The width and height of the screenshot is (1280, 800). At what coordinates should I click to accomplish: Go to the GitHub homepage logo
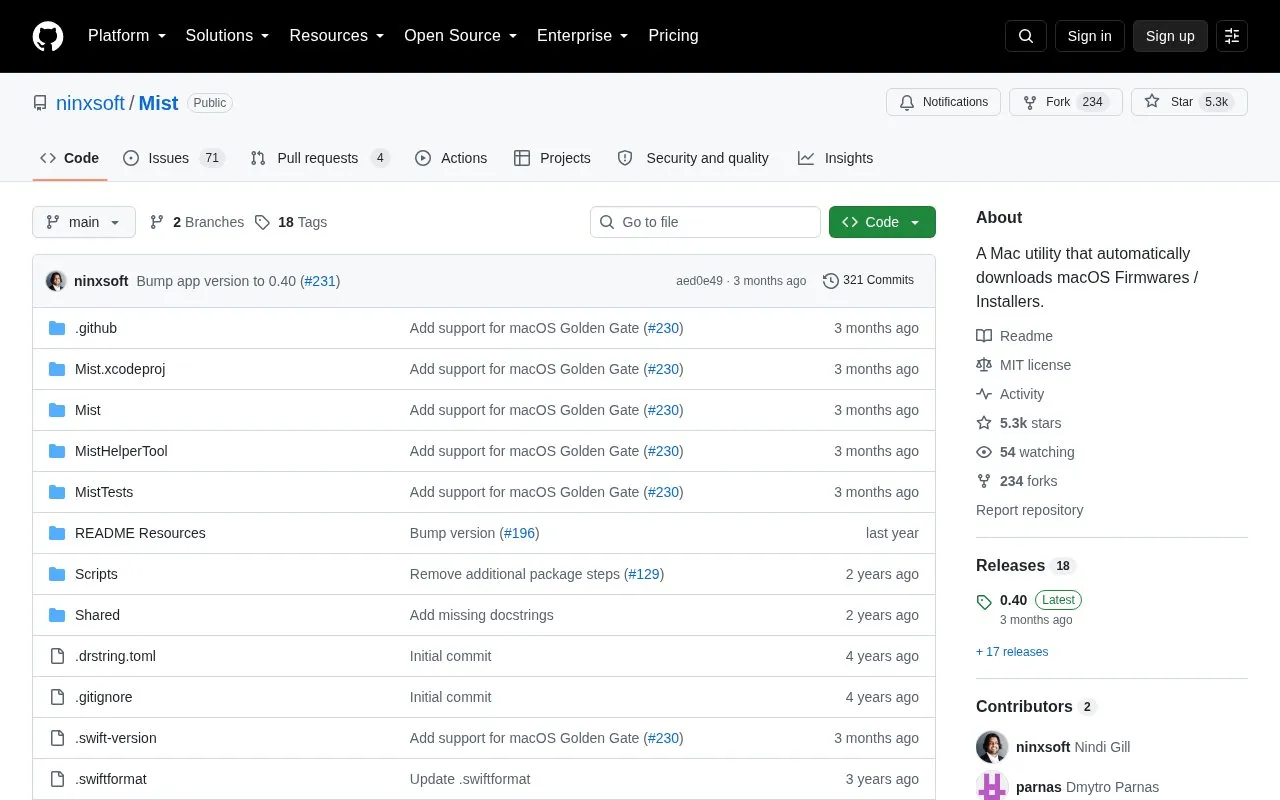tap(48, 36)
